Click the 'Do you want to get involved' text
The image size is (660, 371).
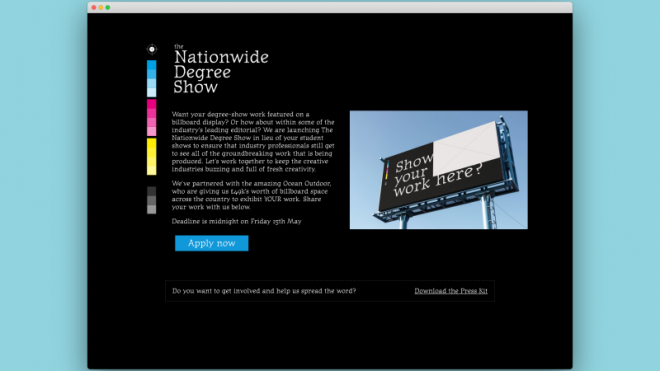(264, 291)
